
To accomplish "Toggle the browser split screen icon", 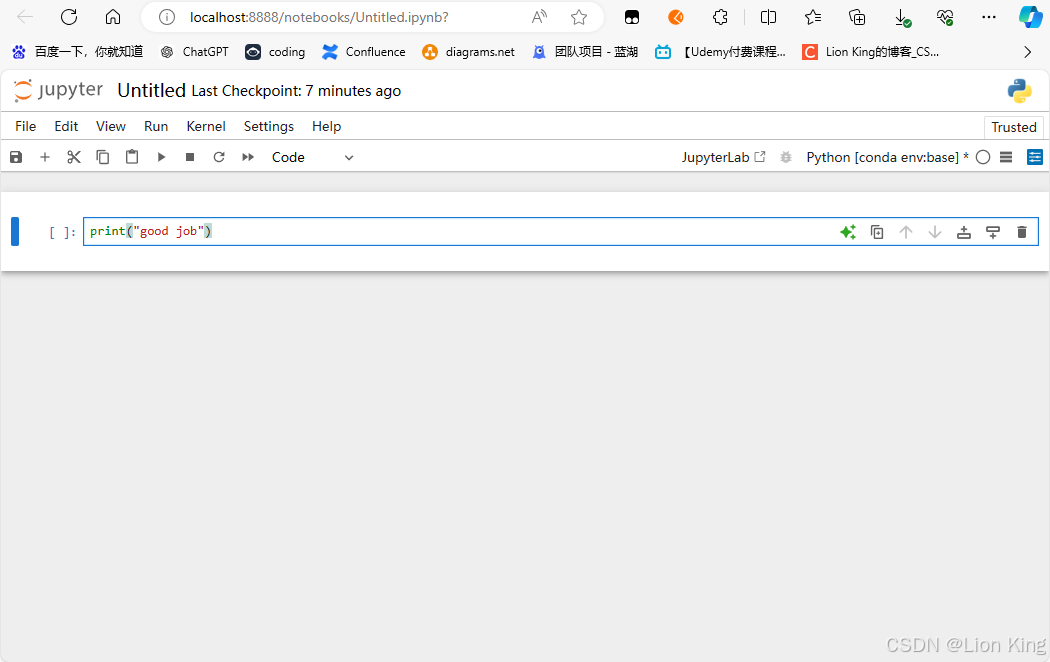I will [768, 17].
